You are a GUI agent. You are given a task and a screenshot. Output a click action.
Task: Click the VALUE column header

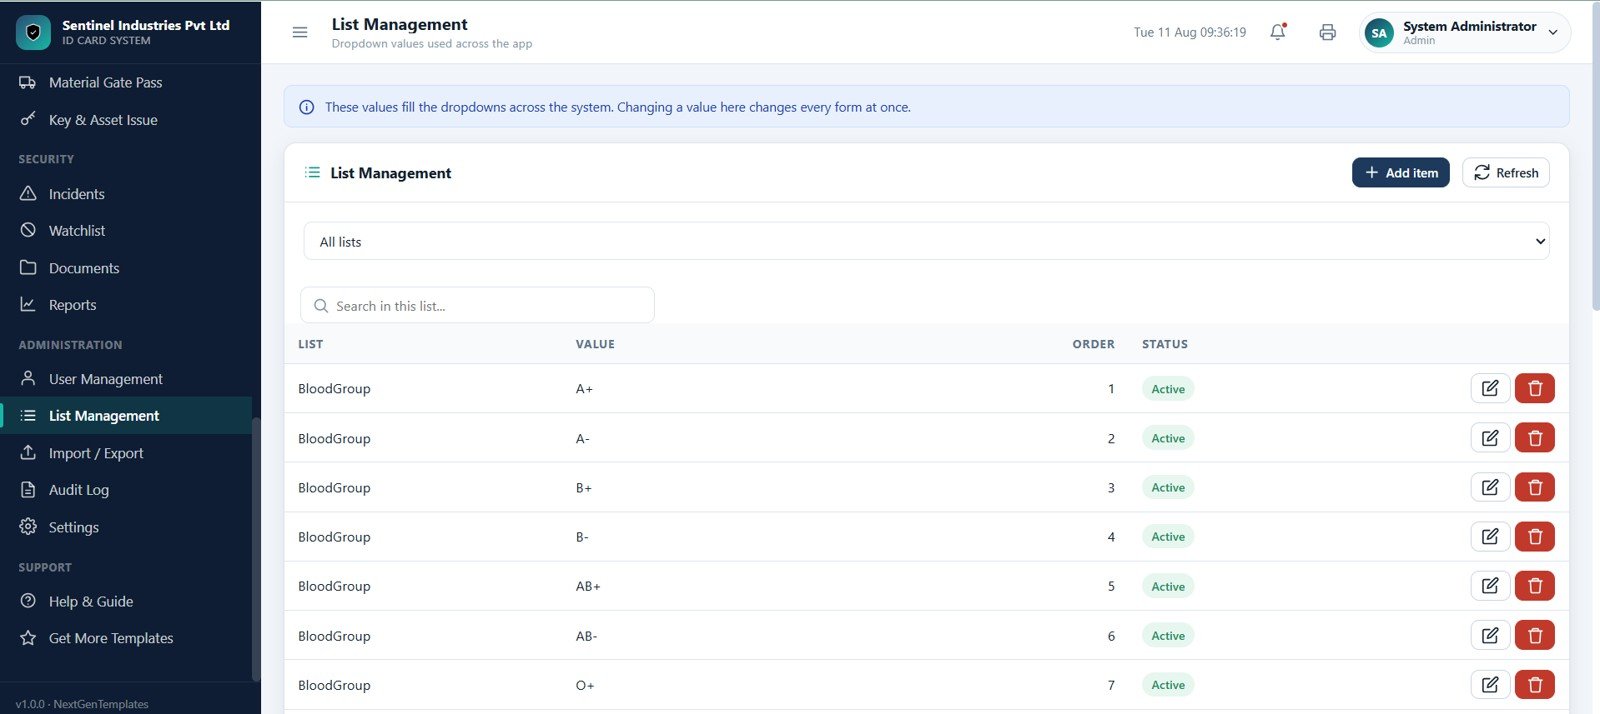click(595, 344)
